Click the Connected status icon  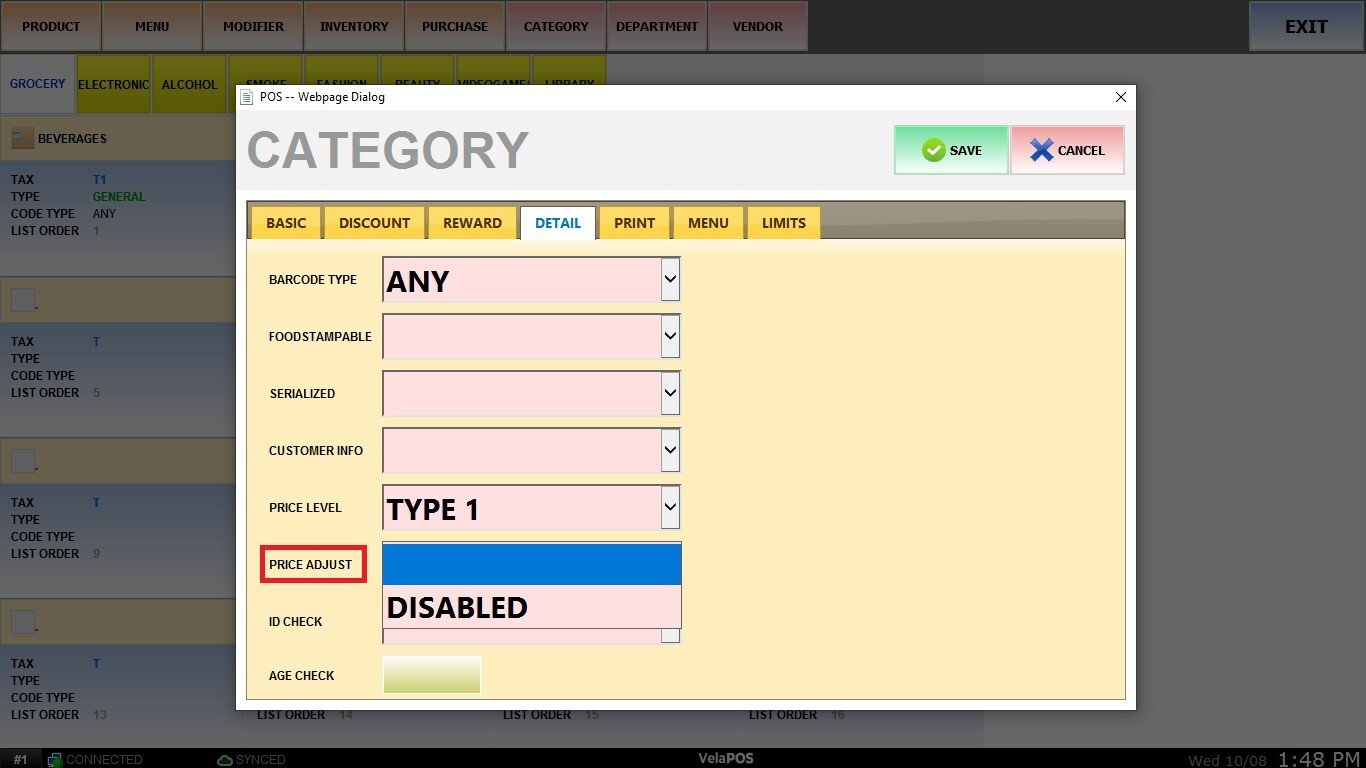tap(55, 760)
